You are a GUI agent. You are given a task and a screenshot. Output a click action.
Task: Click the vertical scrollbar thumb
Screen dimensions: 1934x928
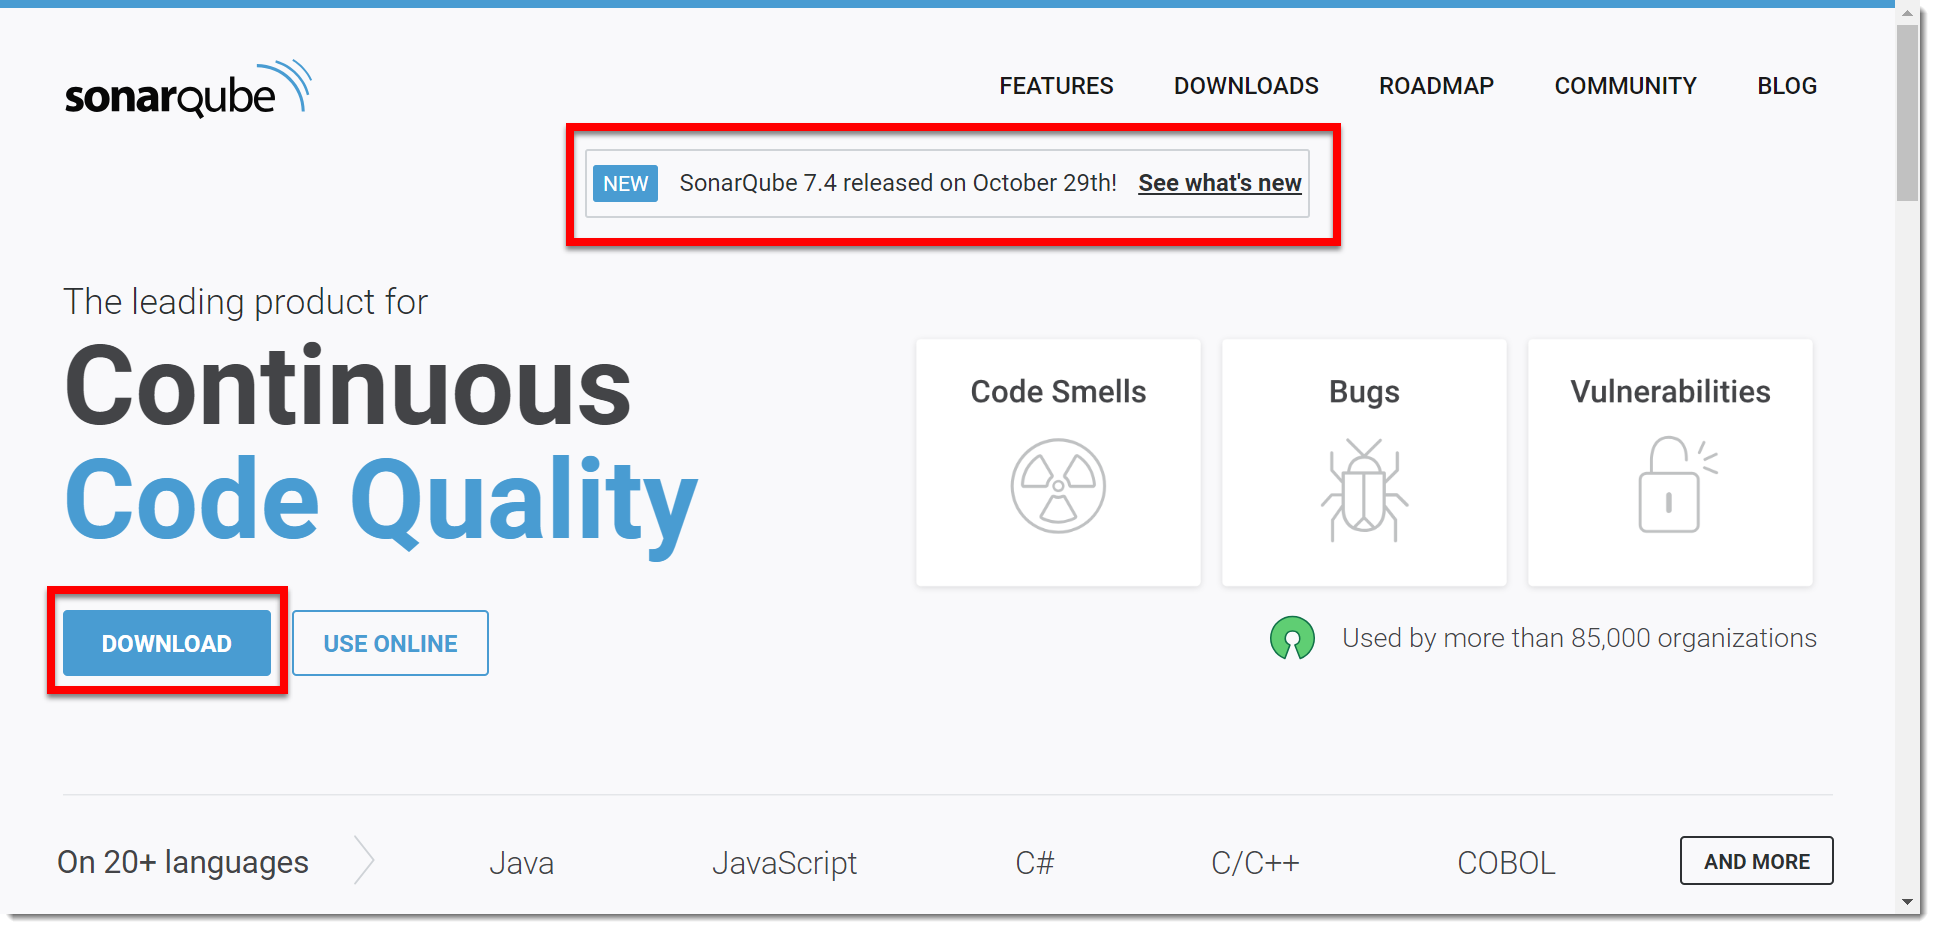pos(1908,113)
